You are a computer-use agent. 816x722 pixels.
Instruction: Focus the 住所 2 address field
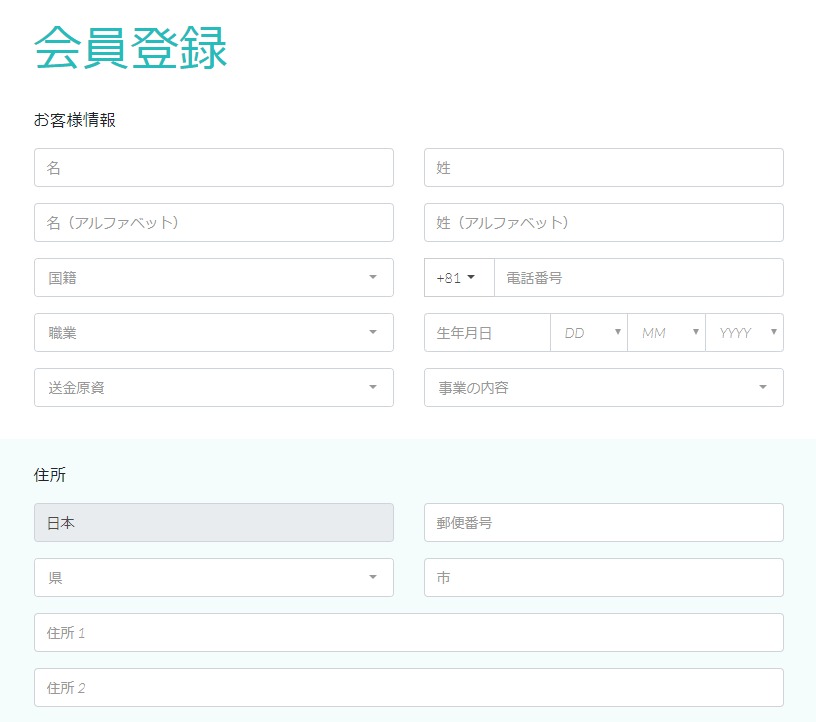click(x=408, y=688)
